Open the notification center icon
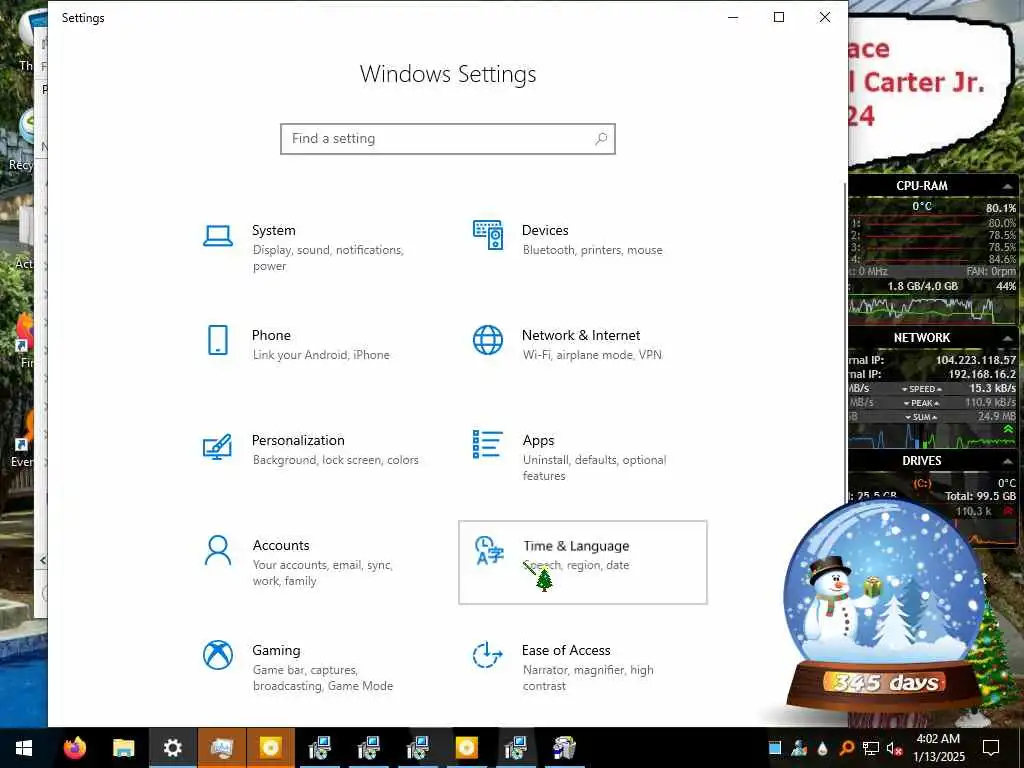Viewport: 1024px width, 768px height. click(x=991, y=748)
